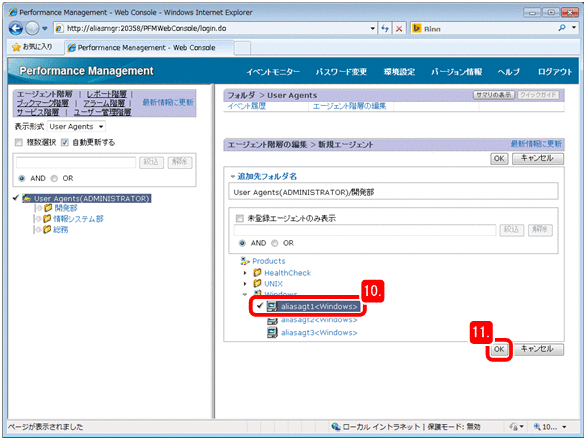Open バージョン情報 in the header menu

(x=456, y=72)
